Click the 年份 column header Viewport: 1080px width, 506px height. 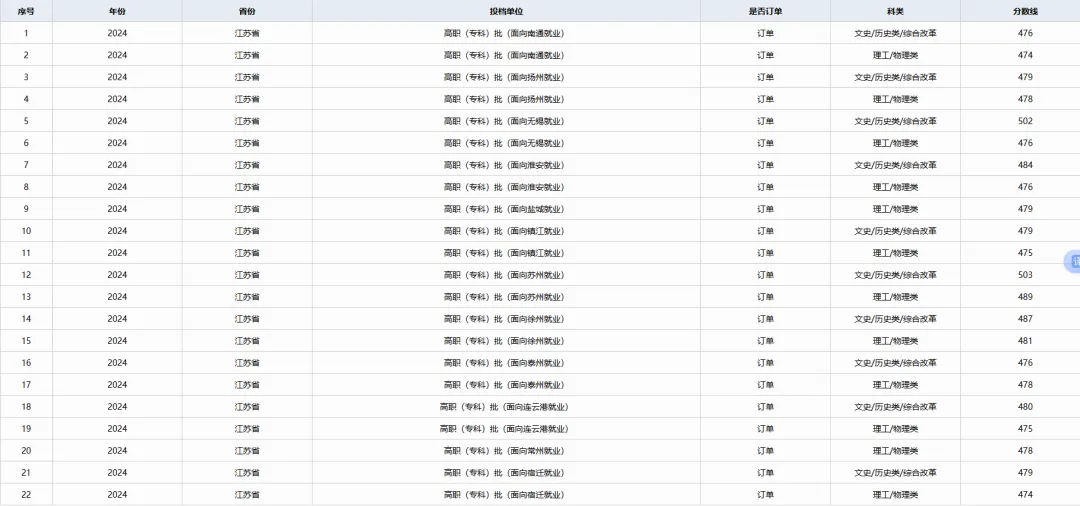pos(117,10)
